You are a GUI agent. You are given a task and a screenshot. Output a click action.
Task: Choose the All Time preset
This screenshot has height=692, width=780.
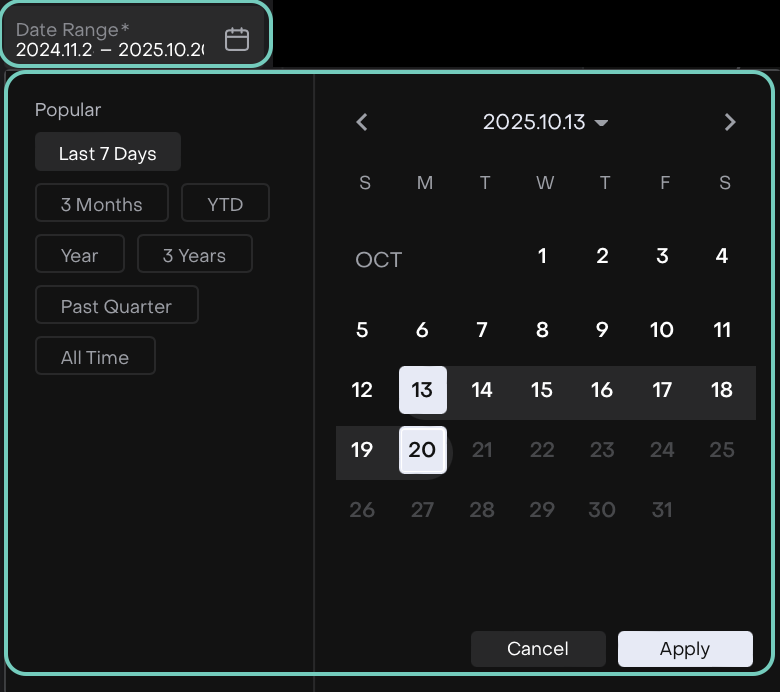click(x=95, y=357)
